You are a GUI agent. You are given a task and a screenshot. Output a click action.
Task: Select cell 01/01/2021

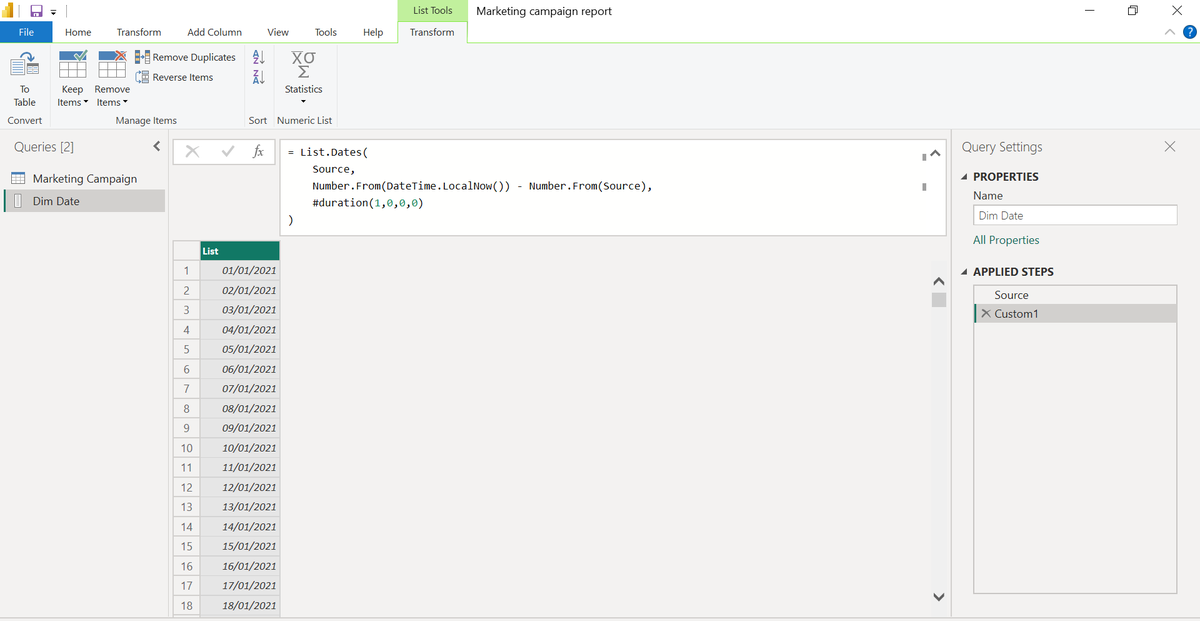pyautogui.click(x=239, y=270)
